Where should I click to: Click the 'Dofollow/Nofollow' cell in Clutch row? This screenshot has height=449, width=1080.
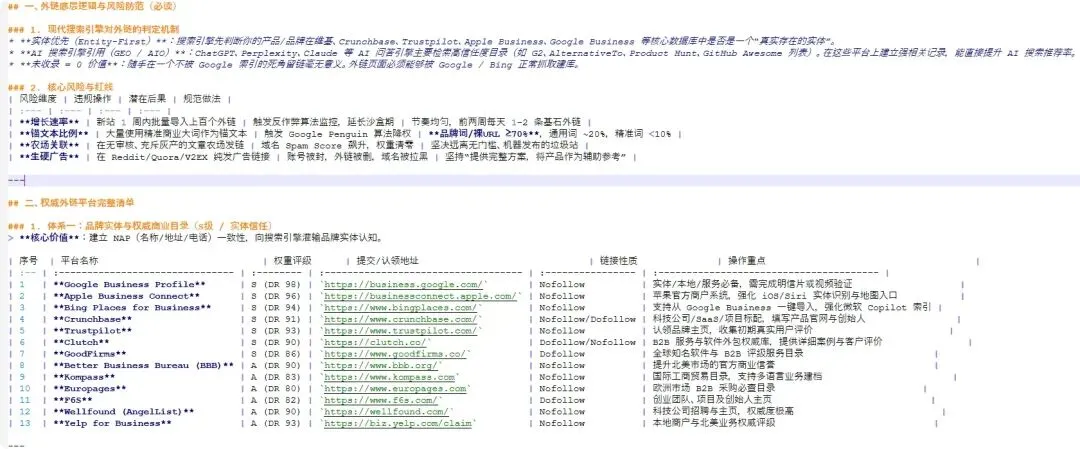[588, 342]
